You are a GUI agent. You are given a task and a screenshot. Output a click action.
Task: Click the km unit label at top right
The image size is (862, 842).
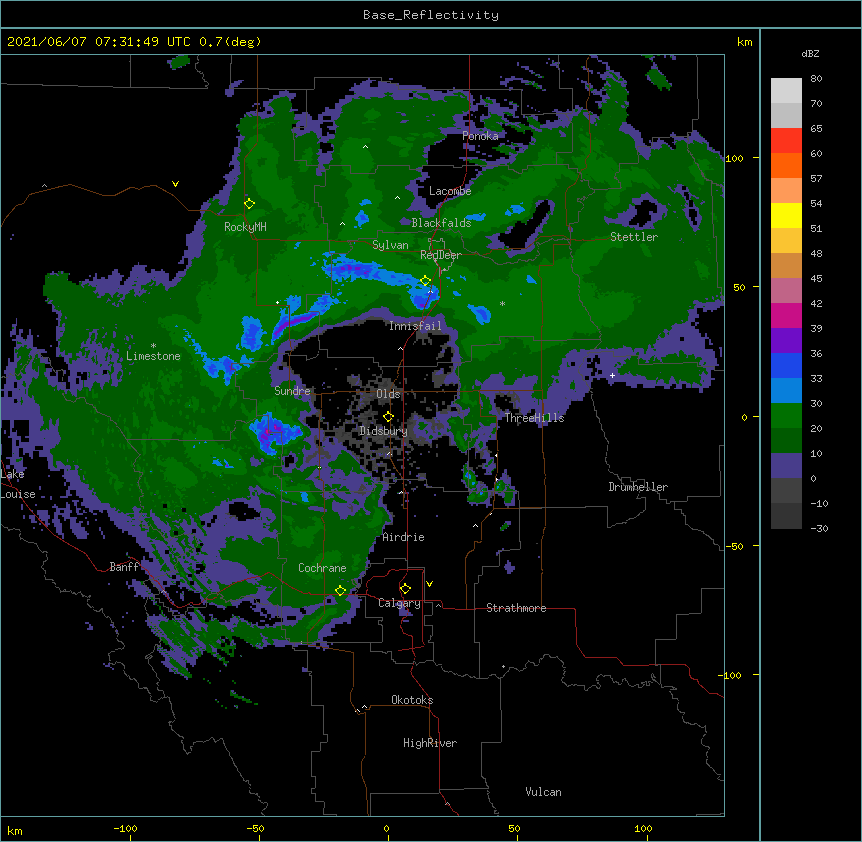745,42
